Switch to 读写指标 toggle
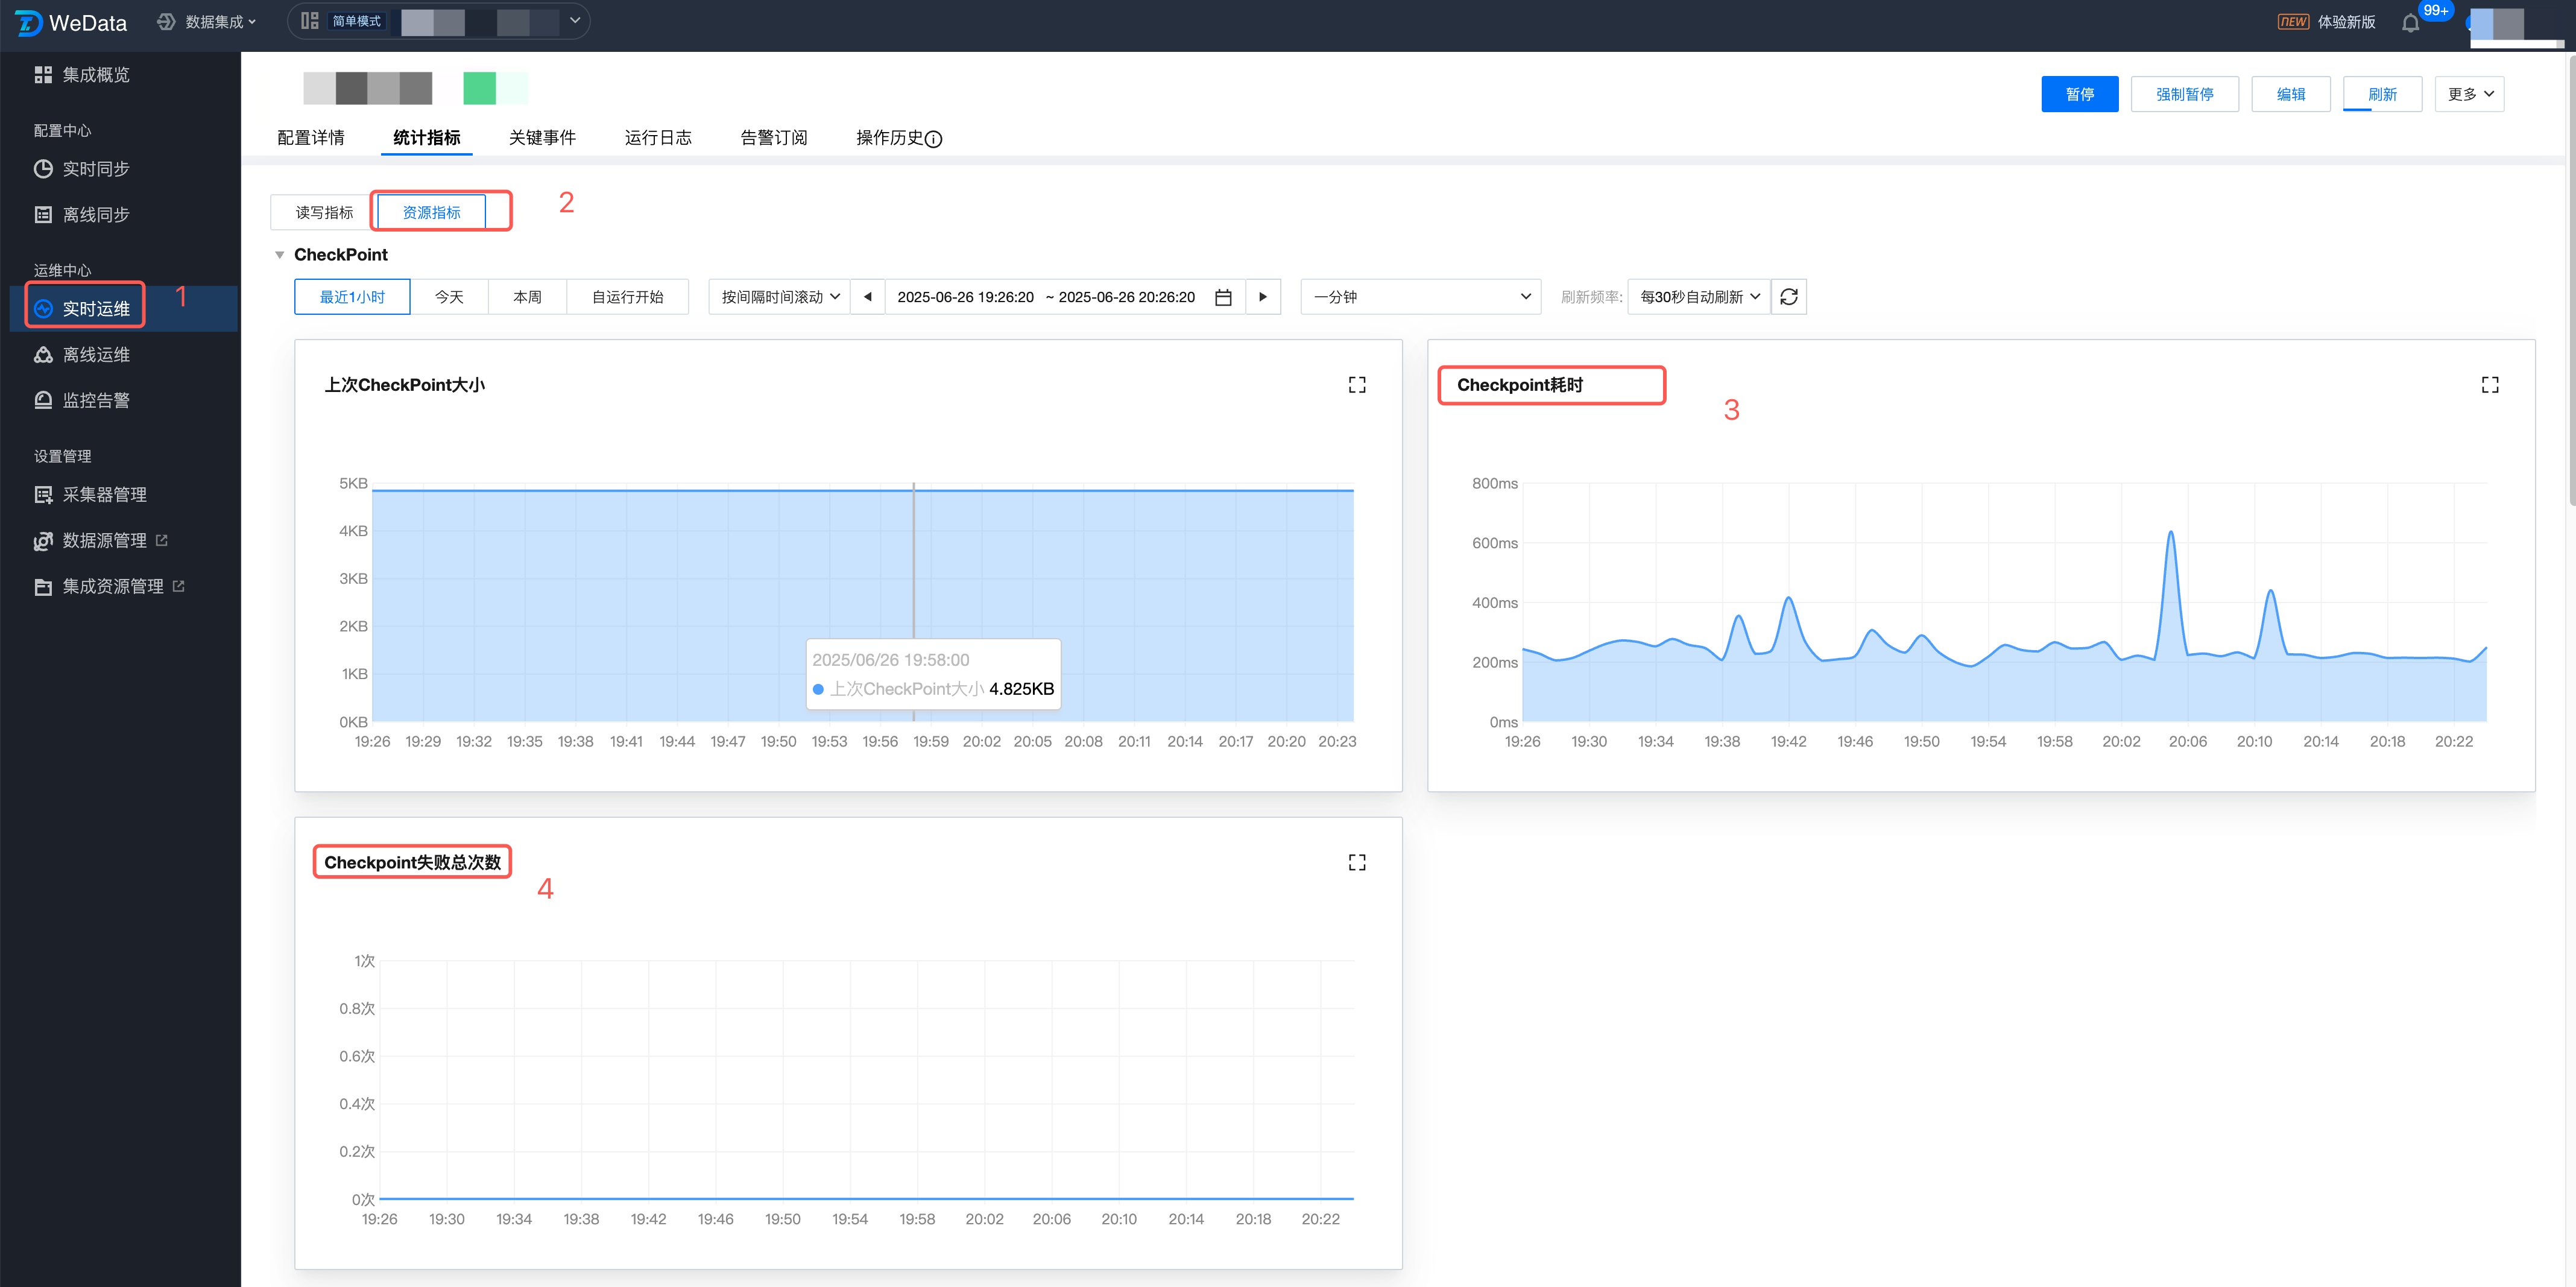 click(324, 212)
